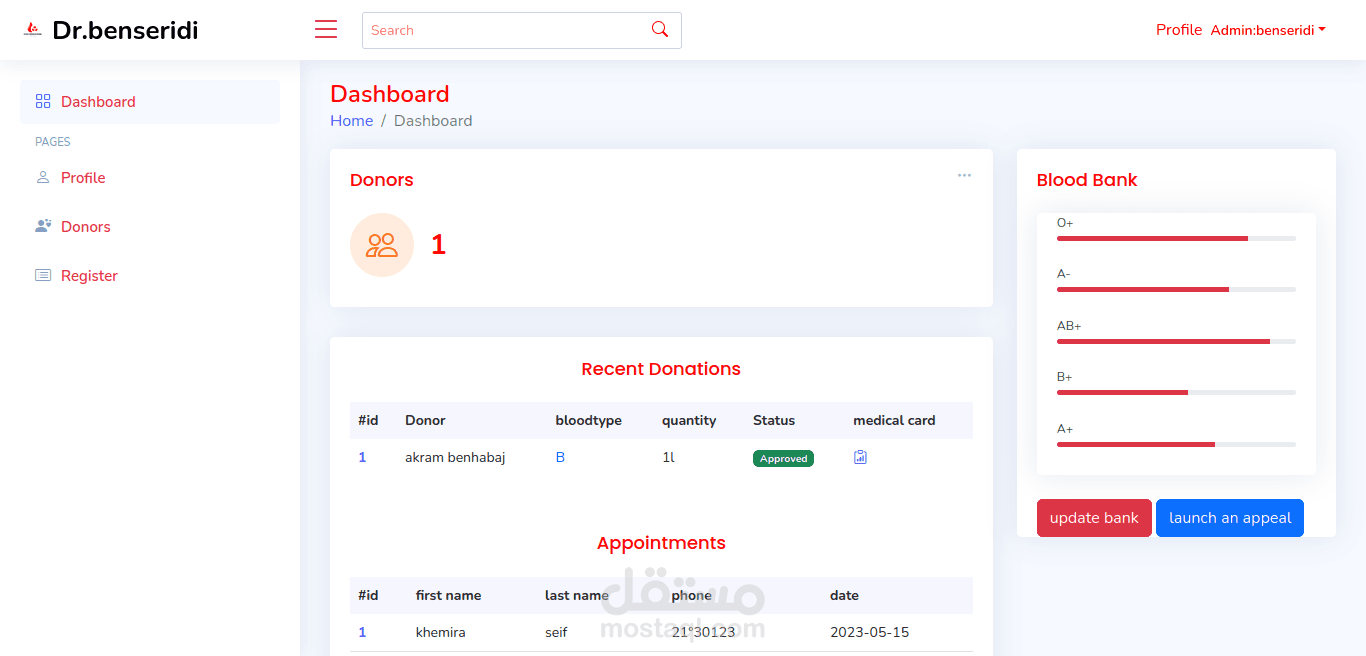Select the Dashboard grid icon in sidebar

click(42, 101)
